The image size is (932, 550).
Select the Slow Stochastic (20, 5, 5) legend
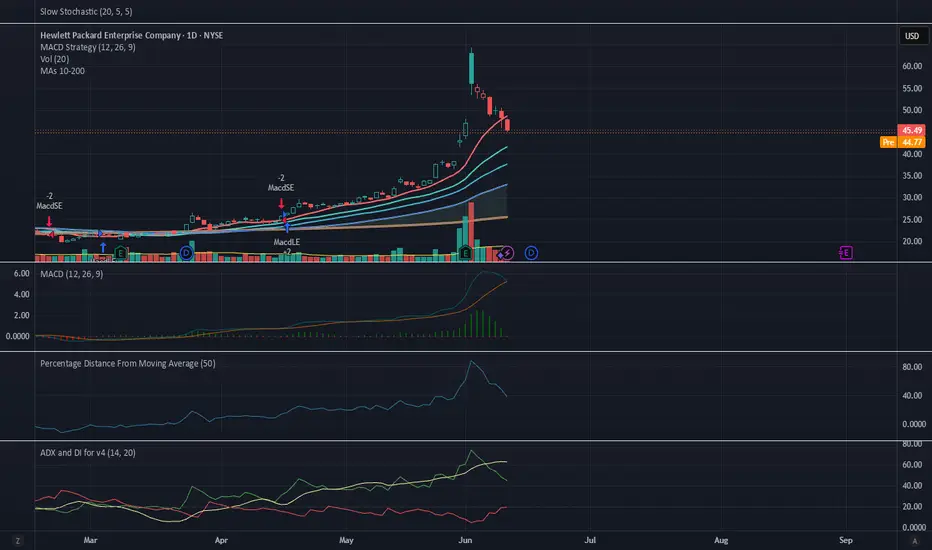pyautogui.click(x=86, y=11)
